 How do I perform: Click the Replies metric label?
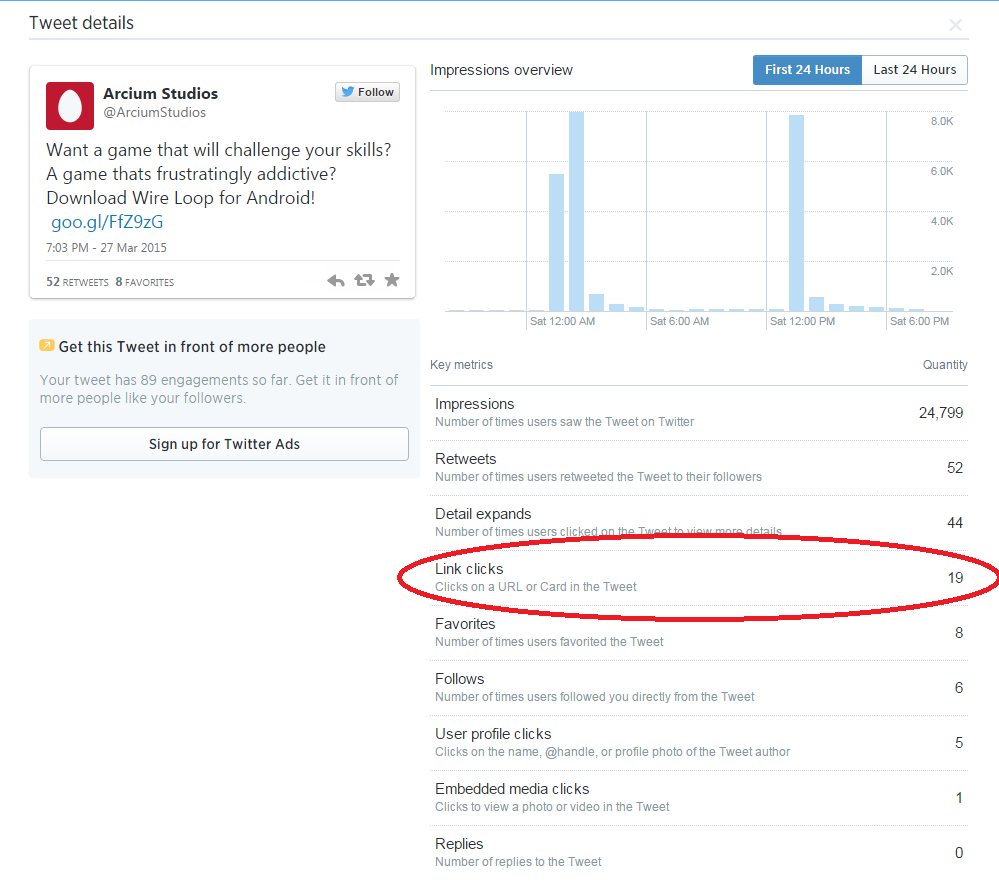[x=459, y=844]
